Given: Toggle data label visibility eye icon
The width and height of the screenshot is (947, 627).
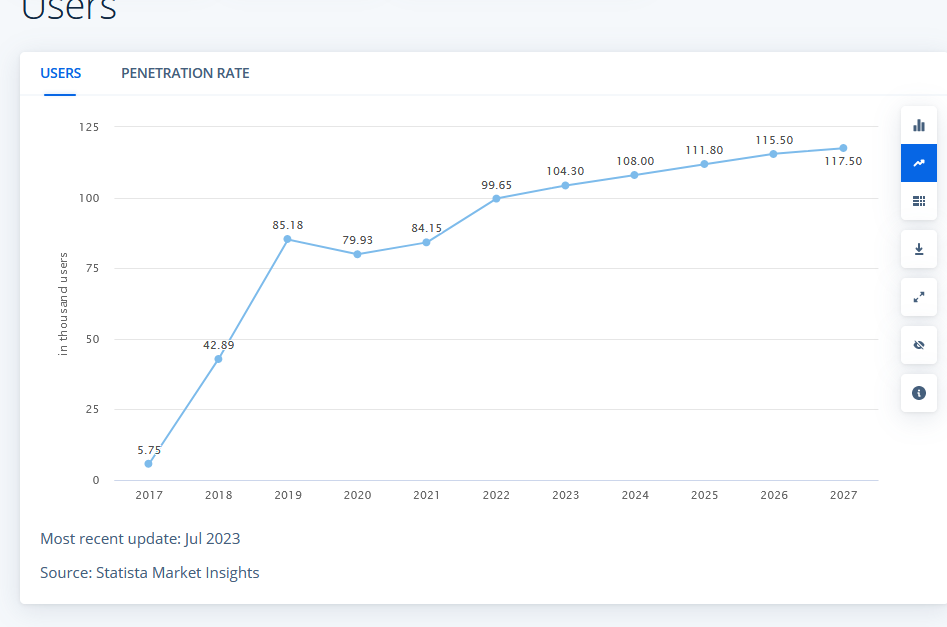Looking at the screenshot, I should click(919, 345).
